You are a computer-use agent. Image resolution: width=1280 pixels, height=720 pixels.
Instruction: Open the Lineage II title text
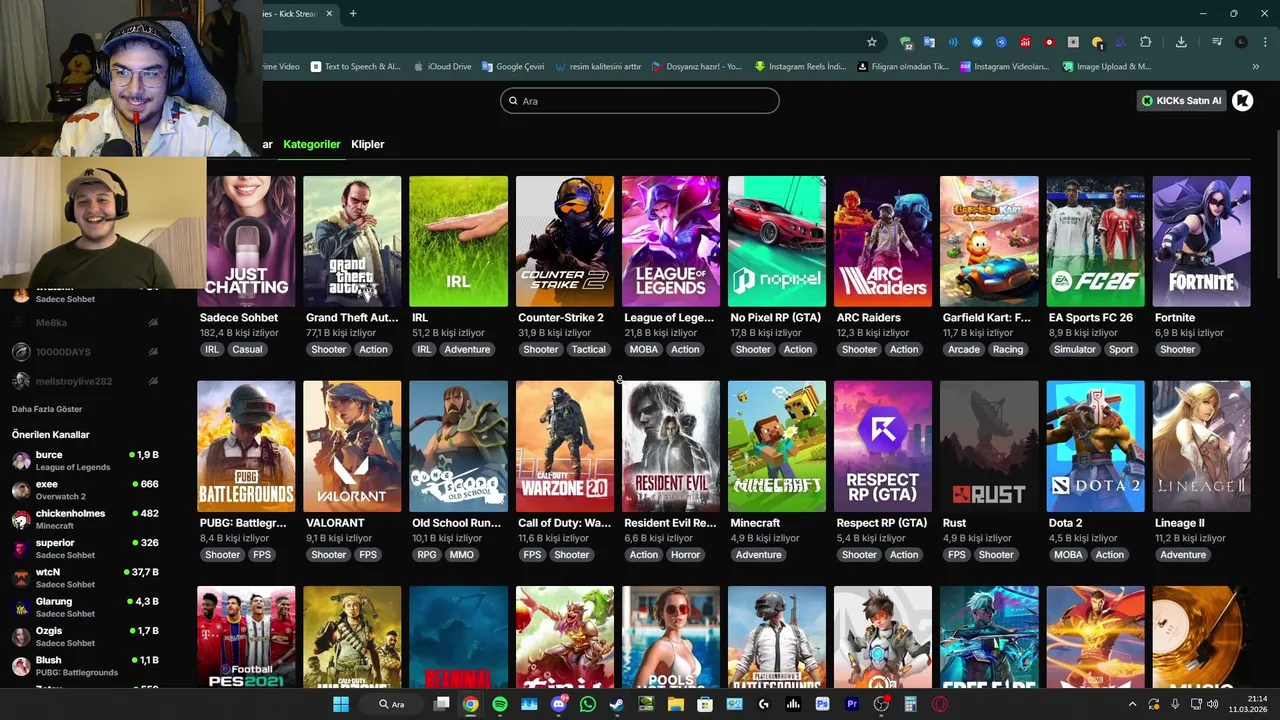click(x=1180, y=523)
